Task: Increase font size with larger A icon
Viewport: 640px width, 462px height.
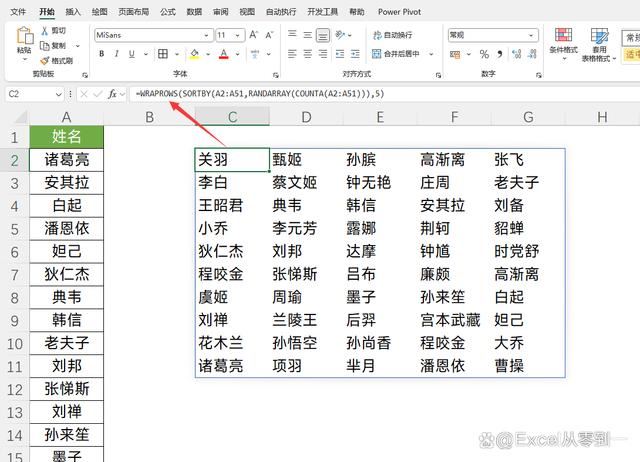Action: [254, 35]
